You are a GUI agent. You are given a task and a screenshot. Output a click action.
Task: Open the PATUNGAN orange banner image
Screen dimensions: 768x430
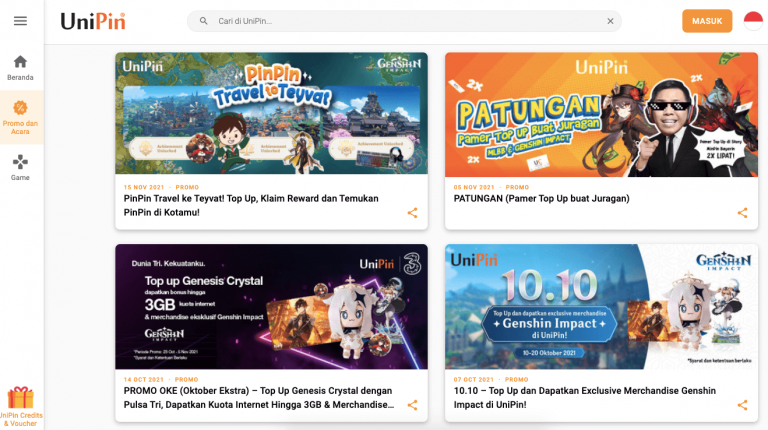pos(601,115)
